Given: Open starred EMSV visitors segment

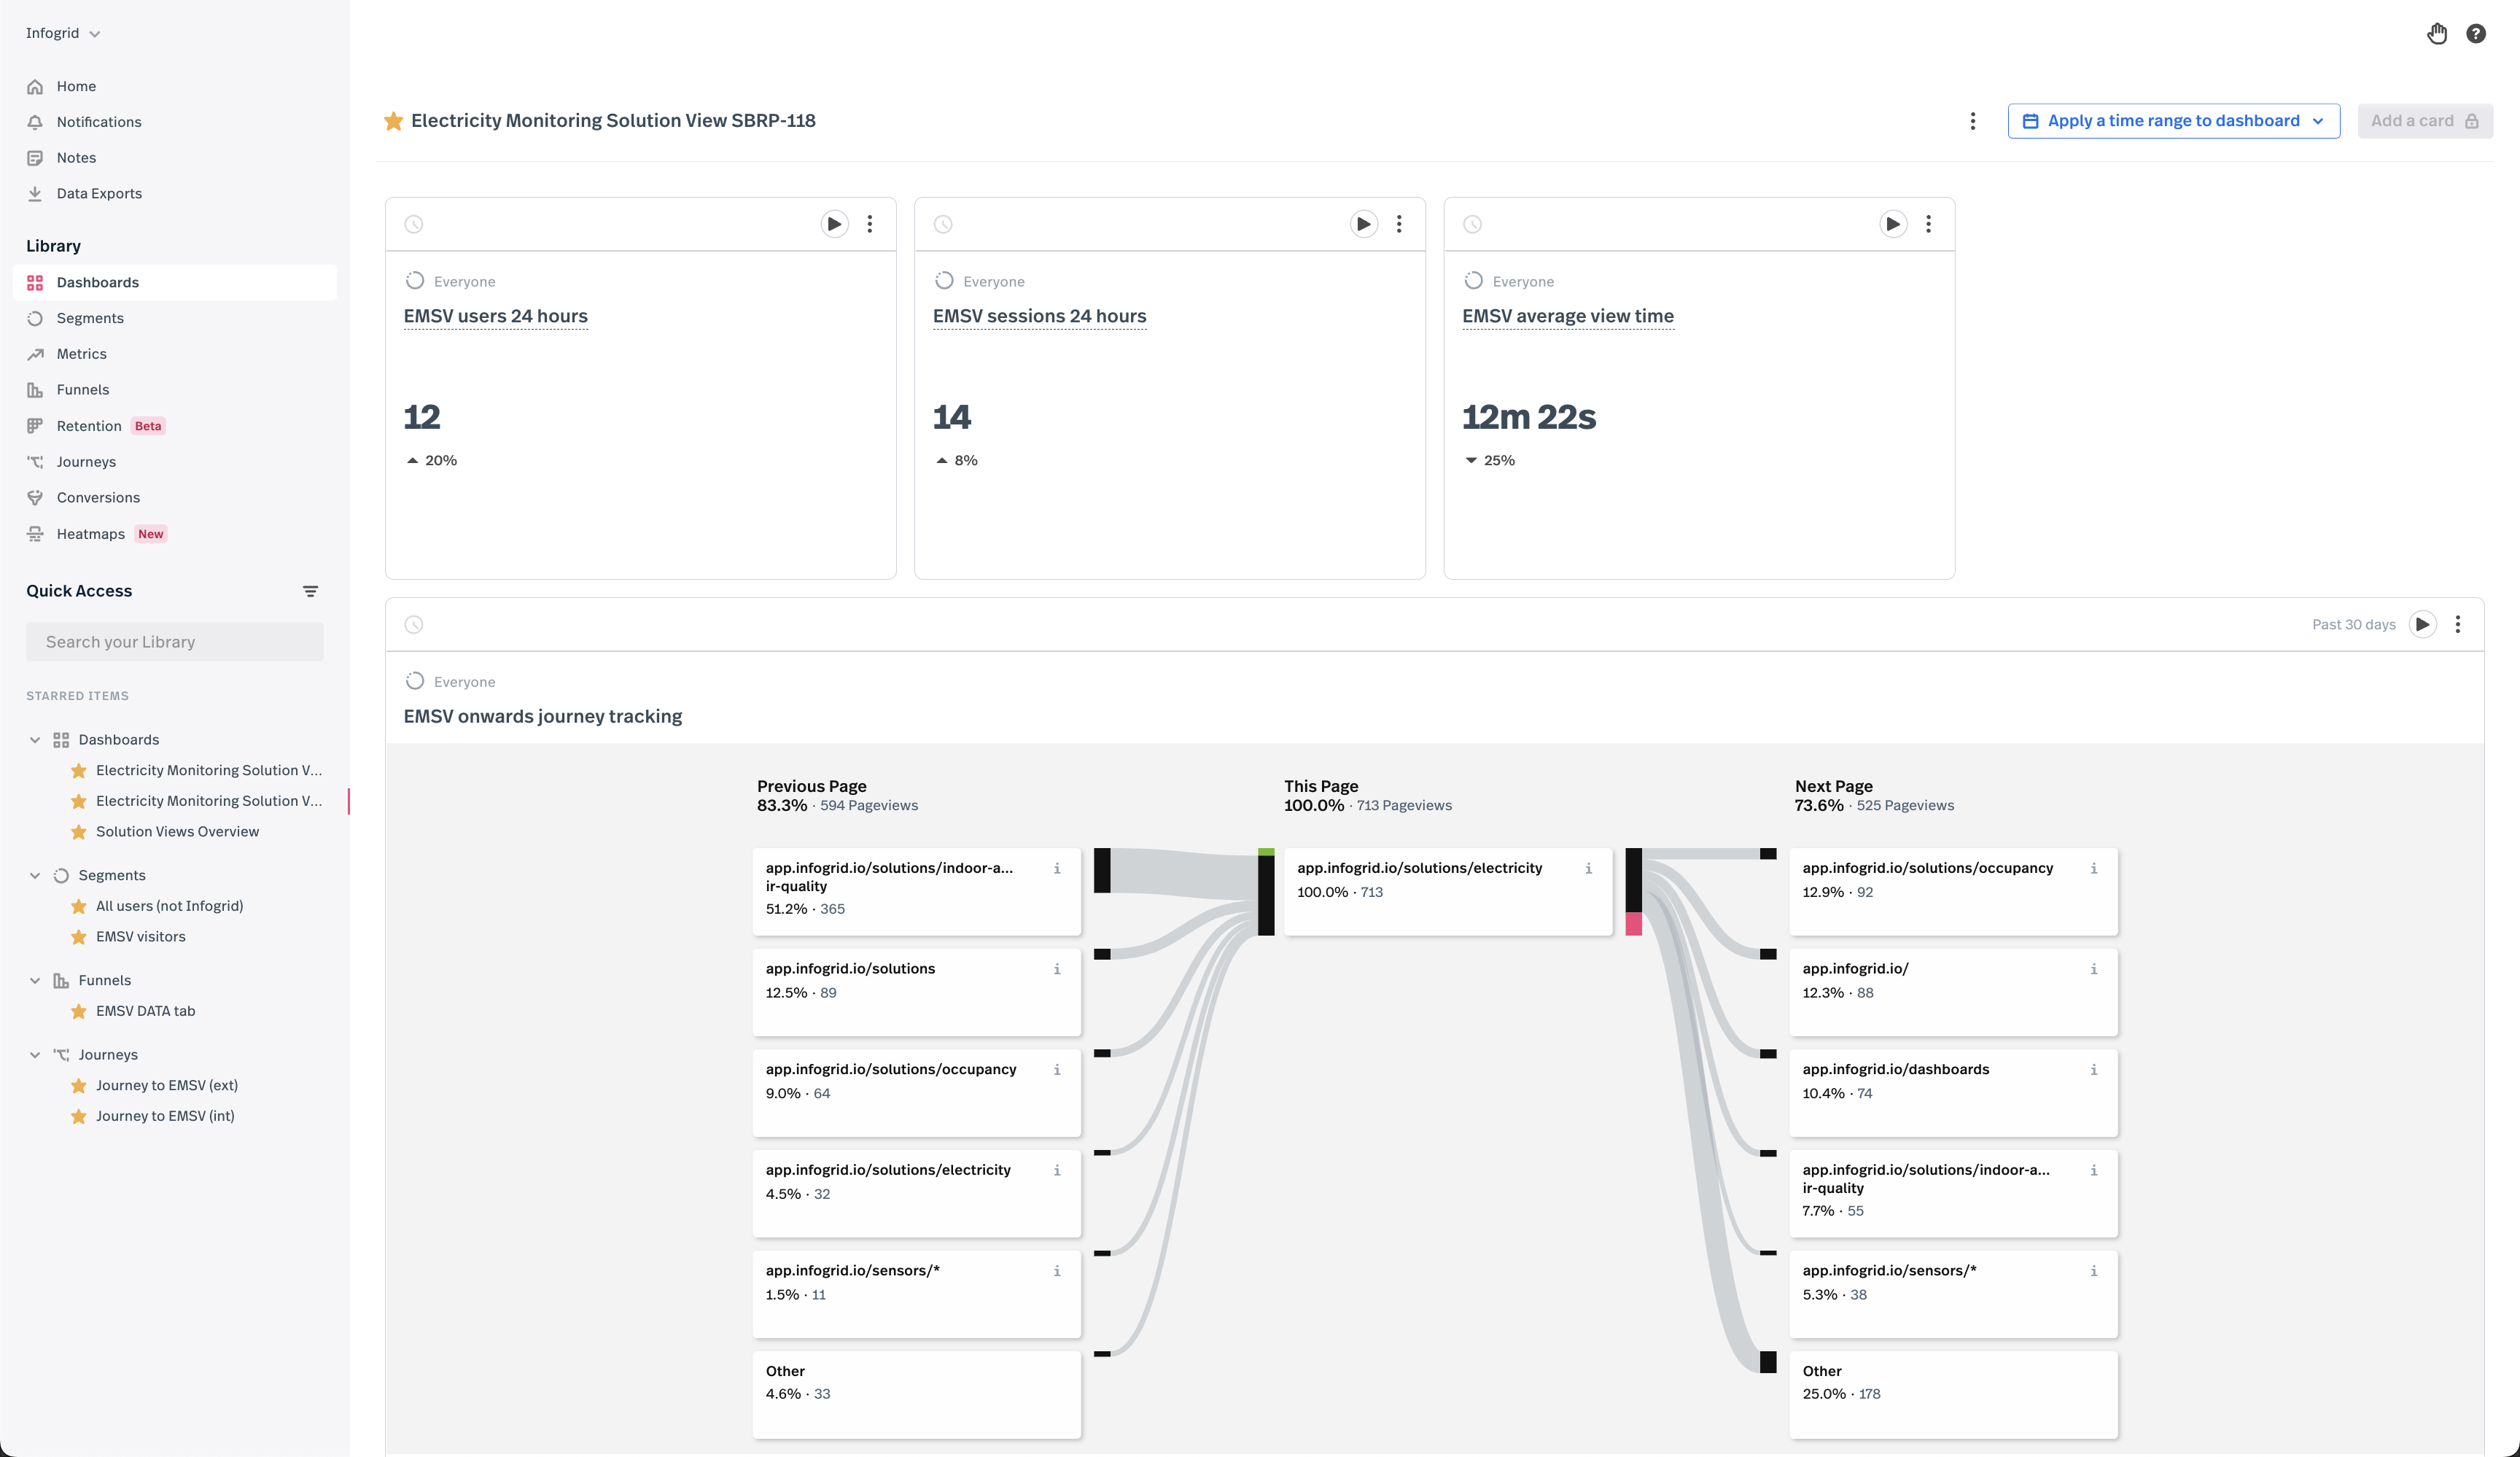Looking at the screenshot, I should click(141, 937).
